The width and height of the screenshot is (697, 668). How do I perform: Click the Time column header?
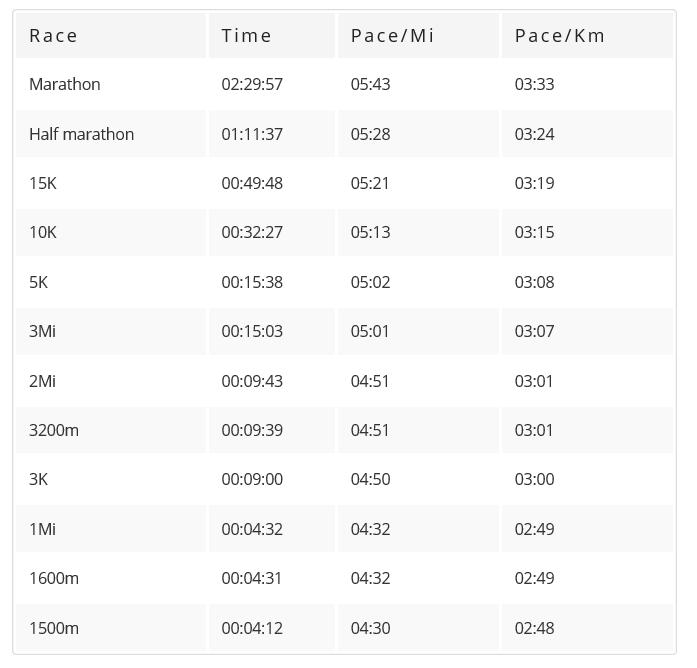pos(272,36)
